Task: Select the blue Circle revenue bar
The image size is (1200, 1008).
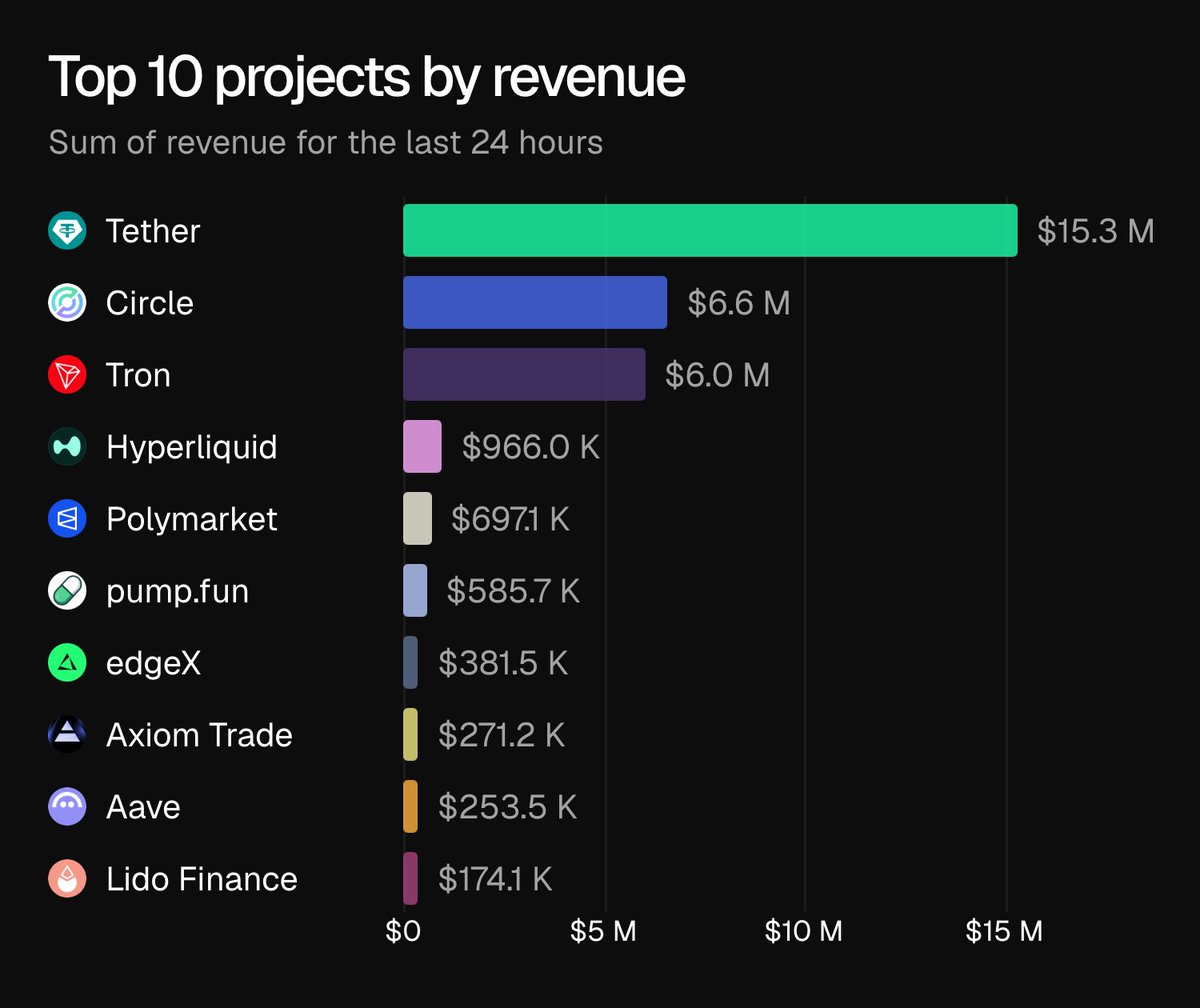Action: [x=535, y=303]
